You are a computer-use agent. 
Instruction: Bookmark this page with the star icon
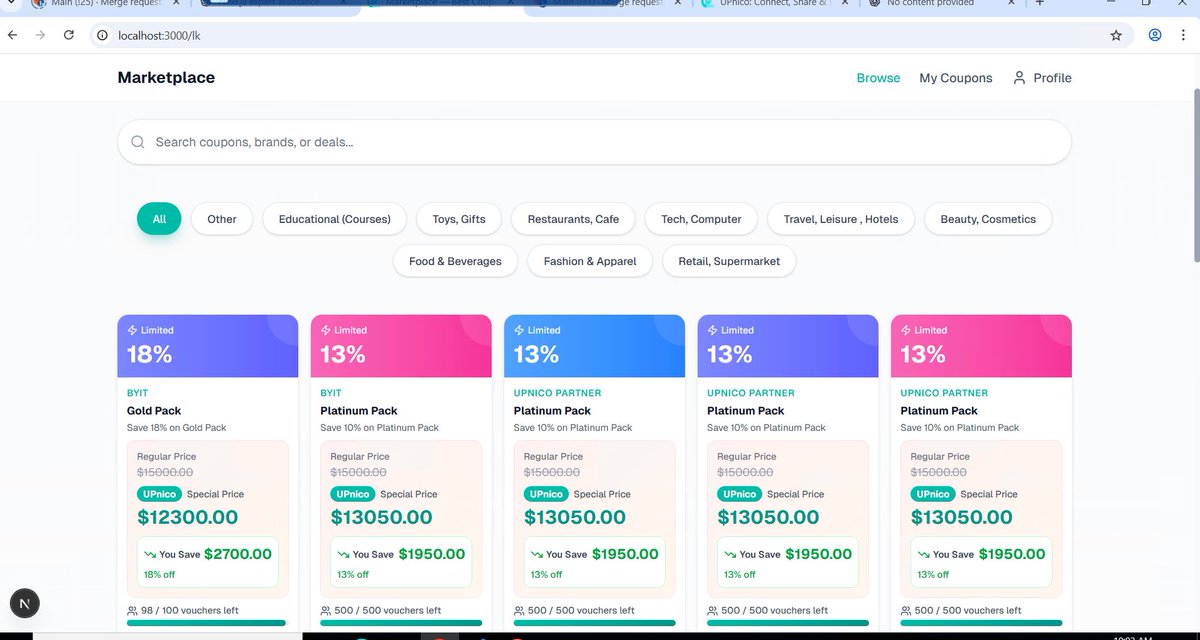[1116, 35]
